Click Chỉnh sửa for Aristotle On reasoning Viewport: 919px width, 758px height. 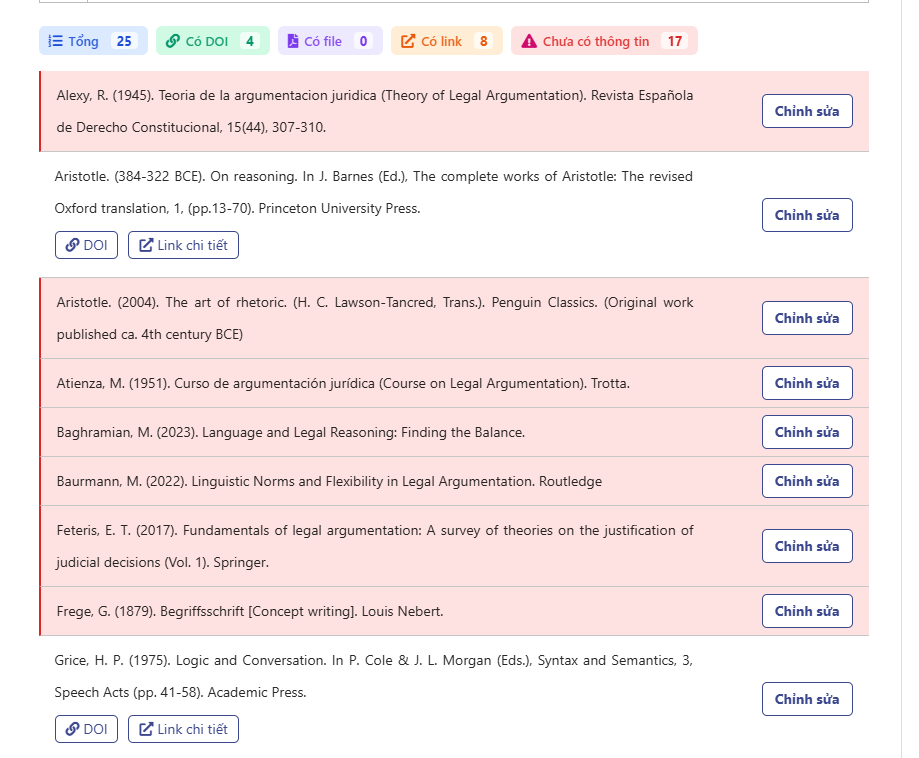[806, 215]
